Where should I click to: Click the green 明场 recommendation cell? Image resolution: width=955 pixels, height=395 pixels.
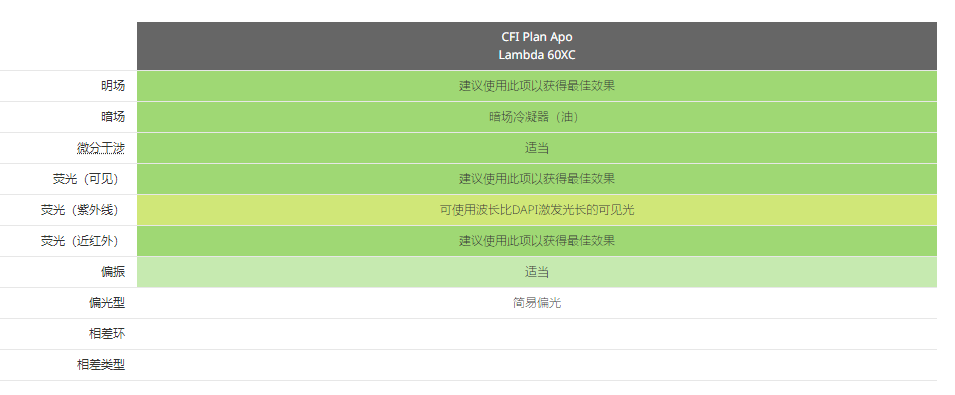click(x=537, y=86)
